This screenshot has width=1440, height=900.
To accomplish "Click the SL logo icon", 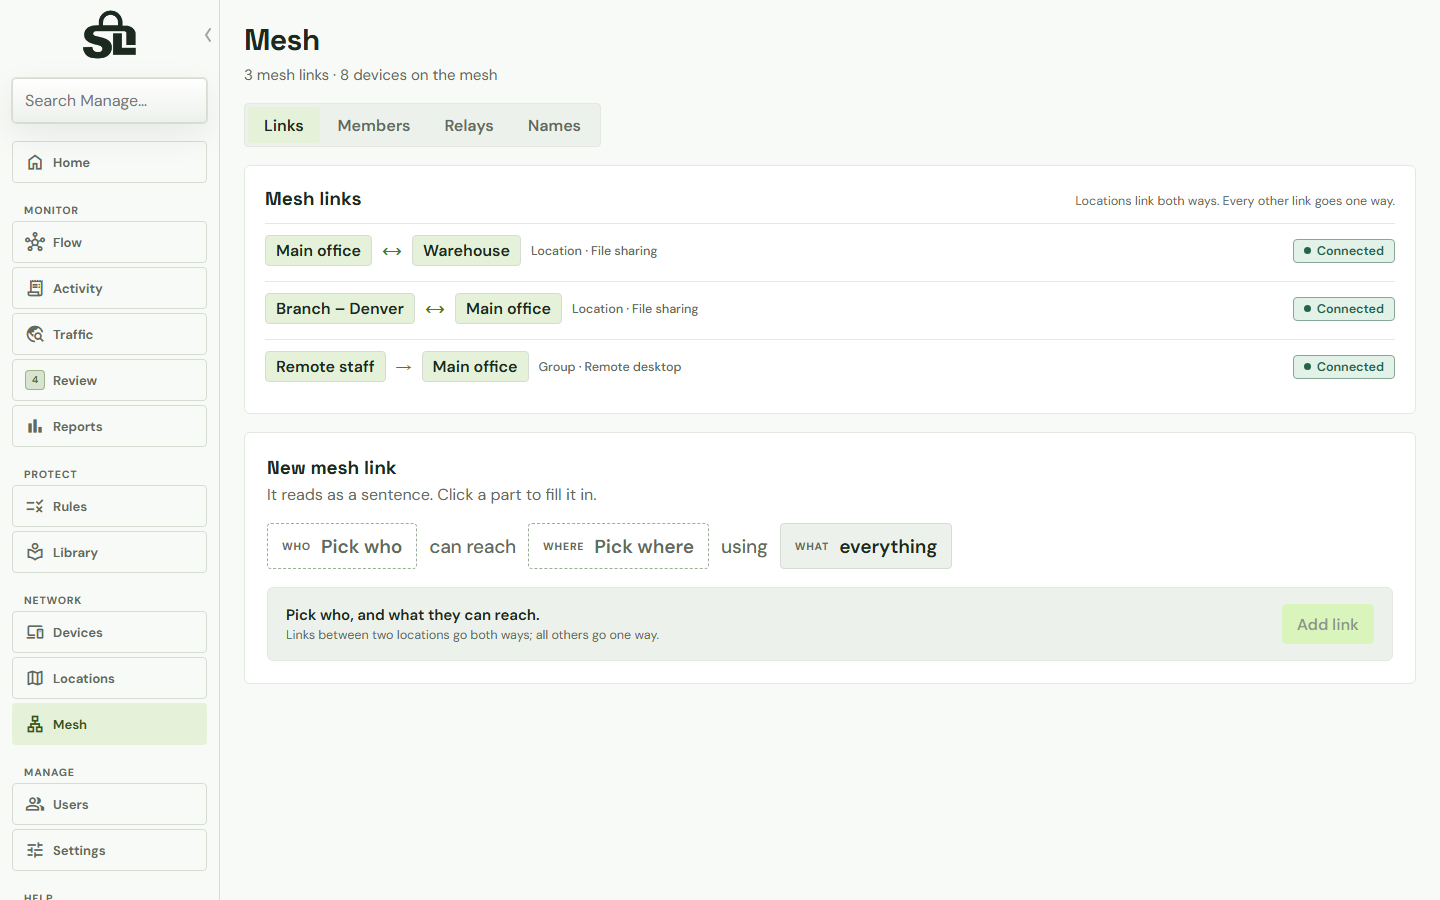I will [109, 35].
